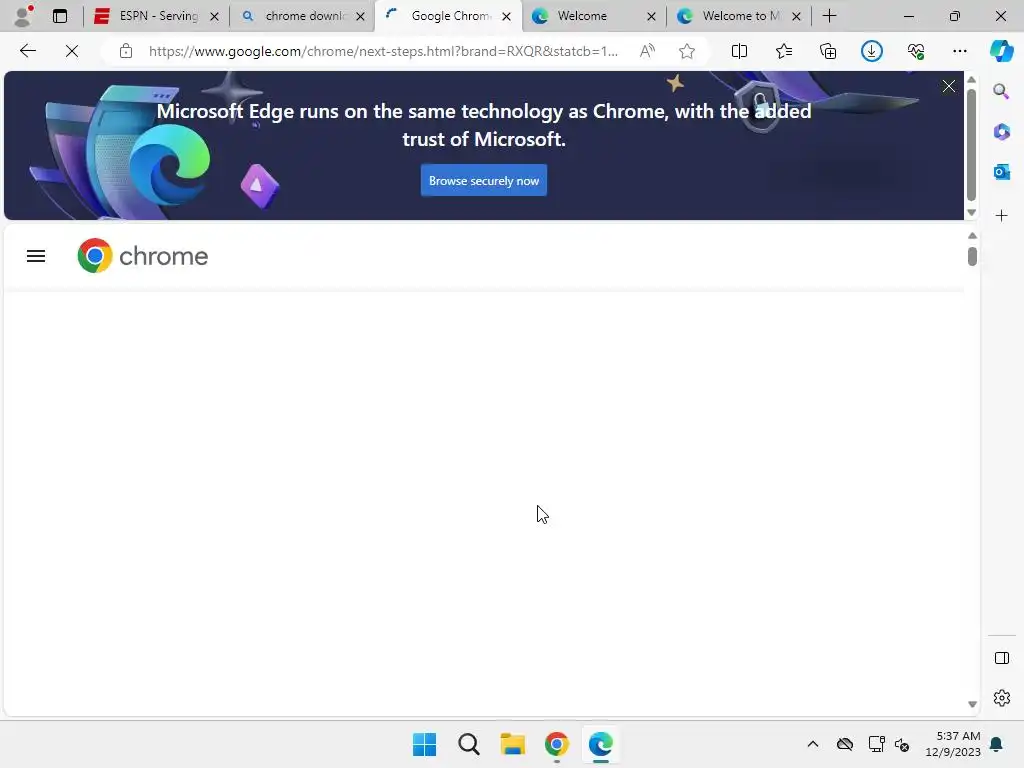The width and height of the screenshot is (1024, 768).
Task: Open Microsoft Edge taskbar icon
Action: coord(600,744)
